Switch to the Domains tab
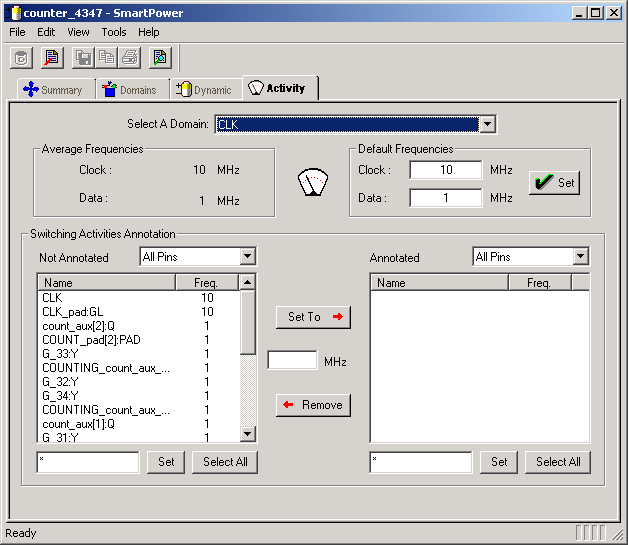The width and height of the screenshot is (628, 545). tap(132, 89)
